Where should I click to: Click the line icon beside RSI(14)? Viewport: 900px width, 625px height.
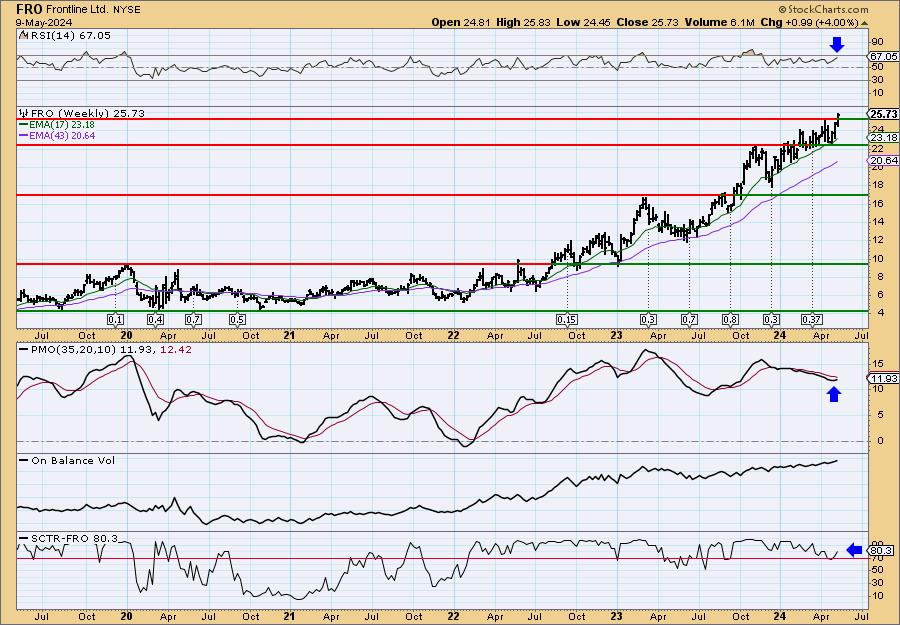(x=23, y=36)
